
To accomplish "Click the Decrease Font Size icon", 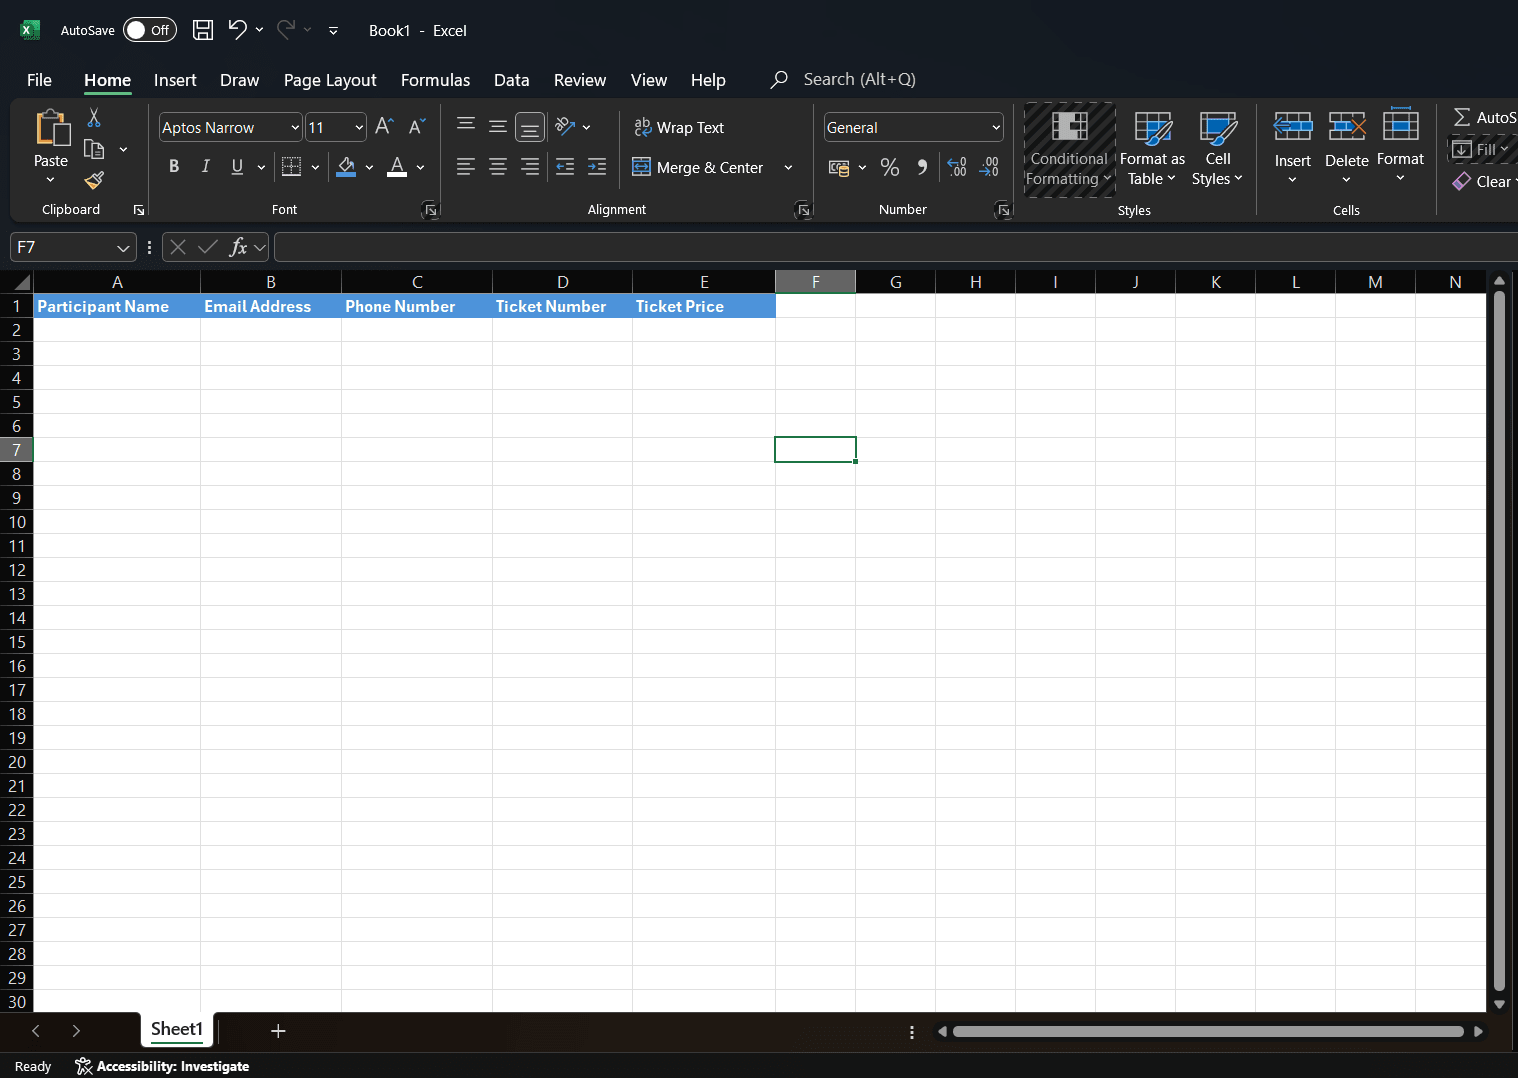I will (417, 127).
